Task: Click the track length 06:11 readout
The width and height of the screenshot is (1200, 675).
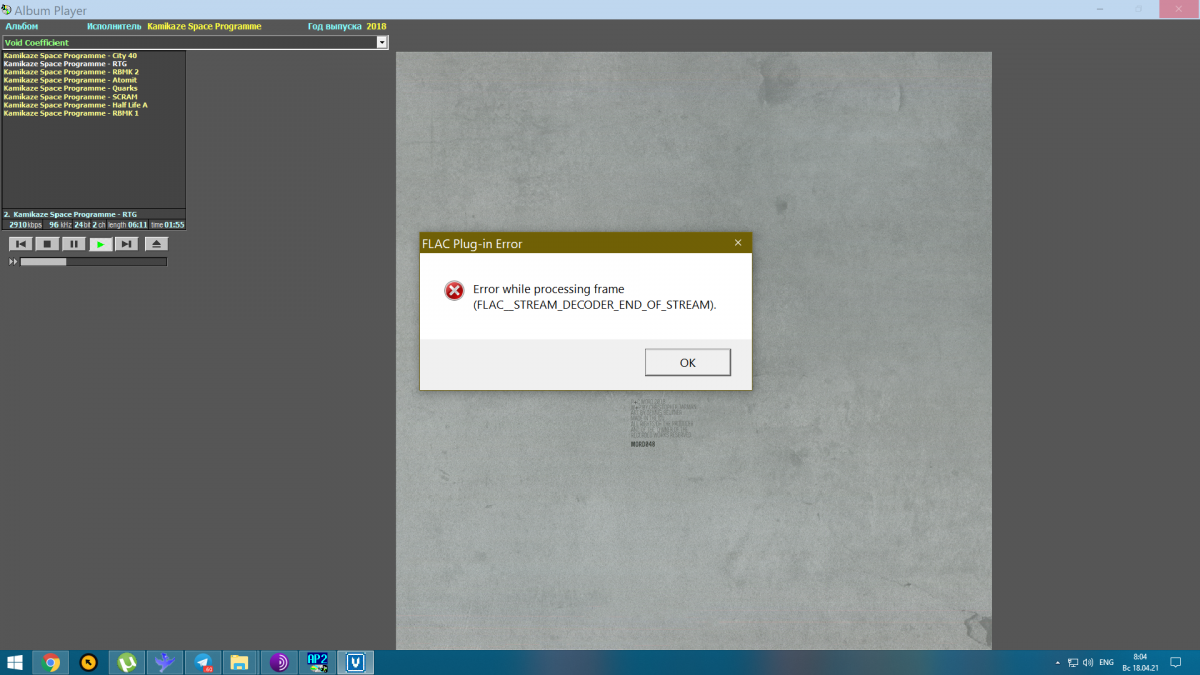Action: 127,225
